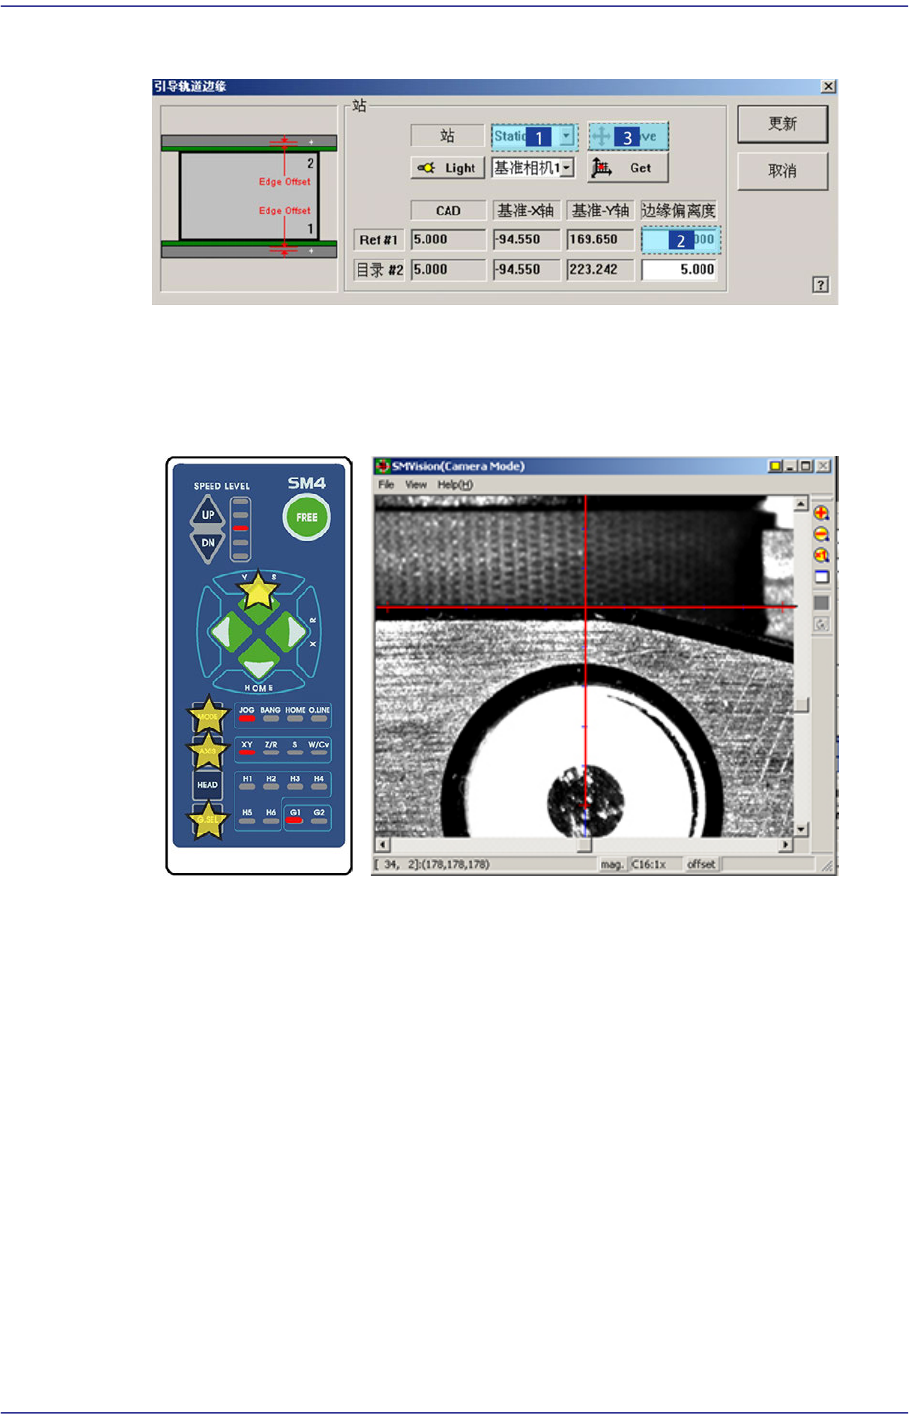Click the Move button with four-way arrows

627,137
